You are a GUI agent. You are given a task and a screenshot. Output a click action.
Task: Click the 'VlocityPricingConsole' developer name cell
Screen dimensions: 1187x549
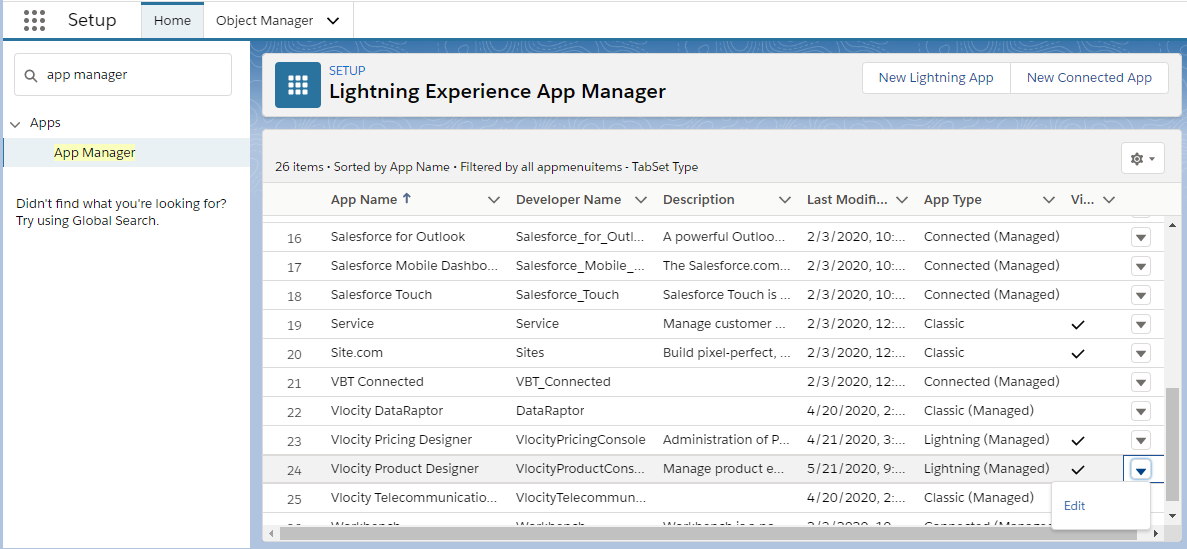[581, 440]
